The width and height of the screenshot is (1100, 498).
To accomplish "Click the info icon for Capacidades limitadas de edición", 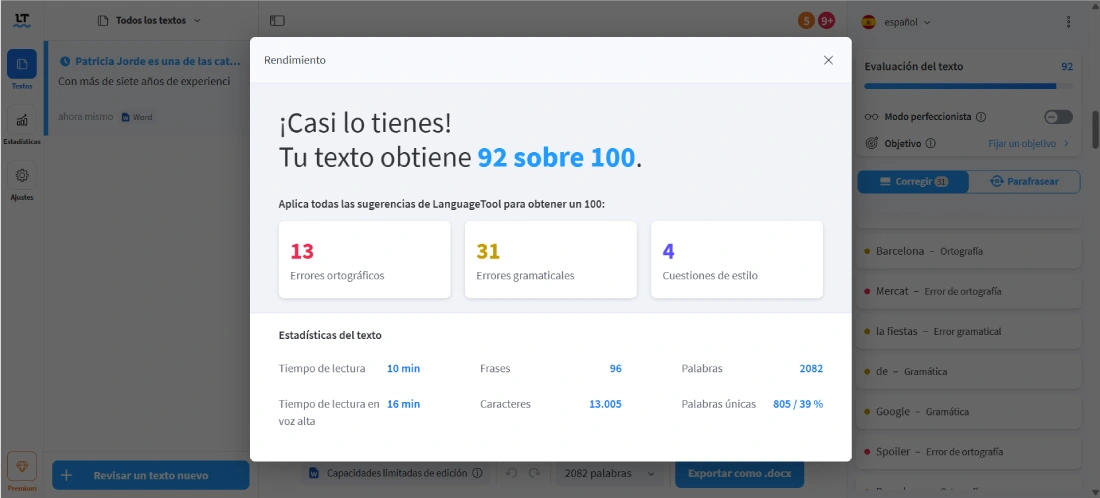I will (x=477, y=473).
